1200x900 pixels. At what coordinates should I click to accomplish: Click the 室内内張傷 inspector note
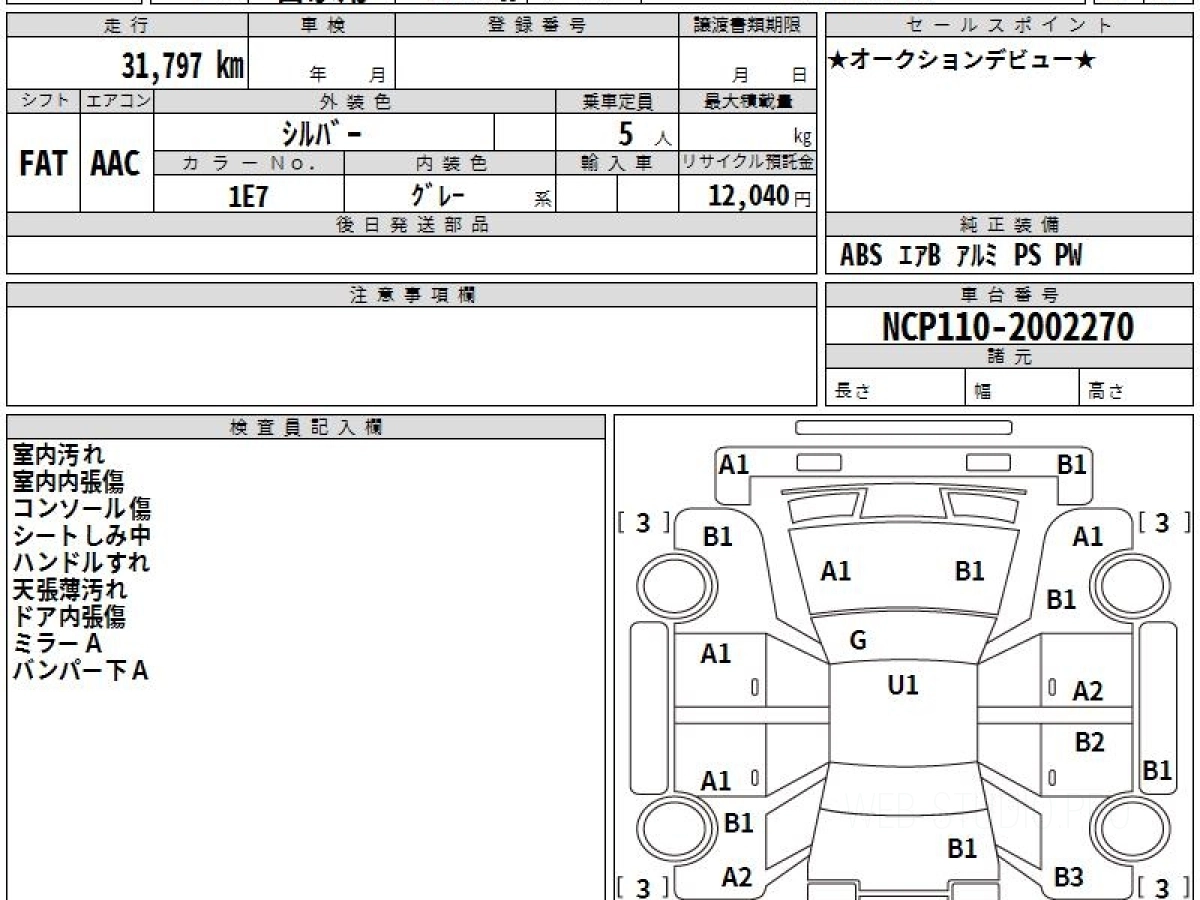[x=68, y=482]
